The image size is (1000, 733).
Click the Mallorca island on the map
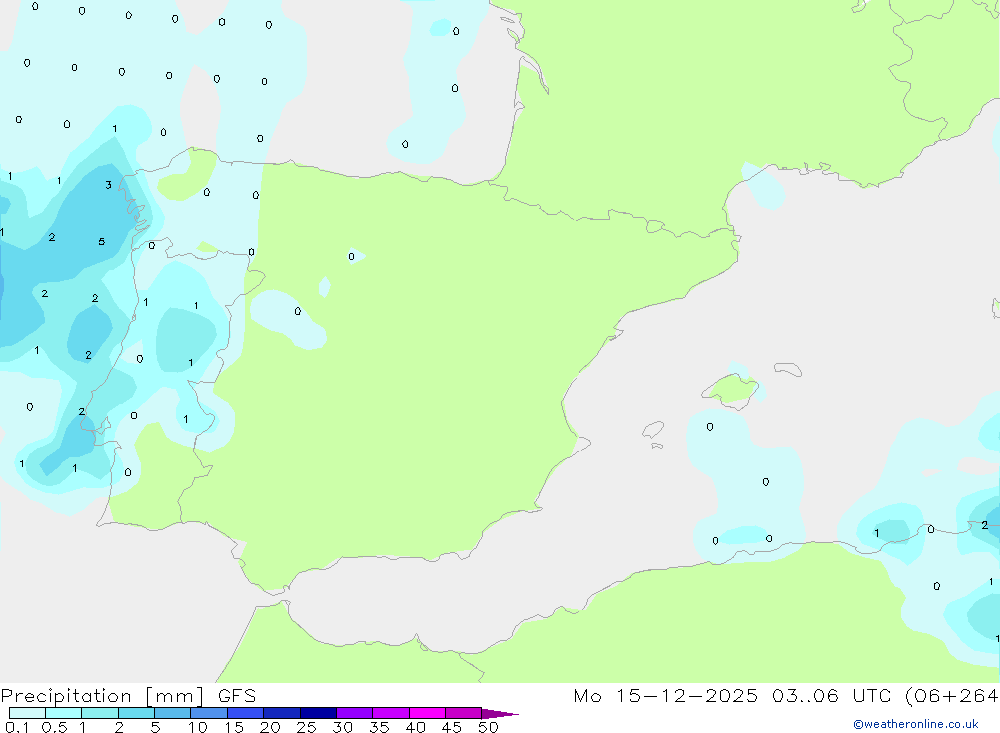(731, 389)
